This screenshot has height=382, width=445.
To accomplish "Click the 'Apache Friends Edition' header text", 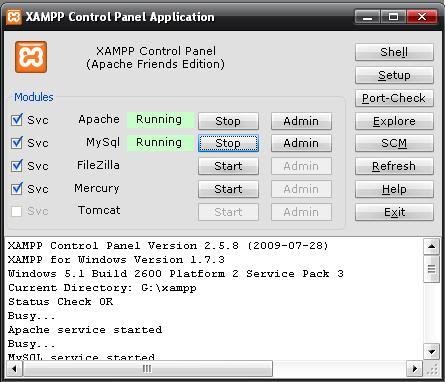I will [155, 64].
